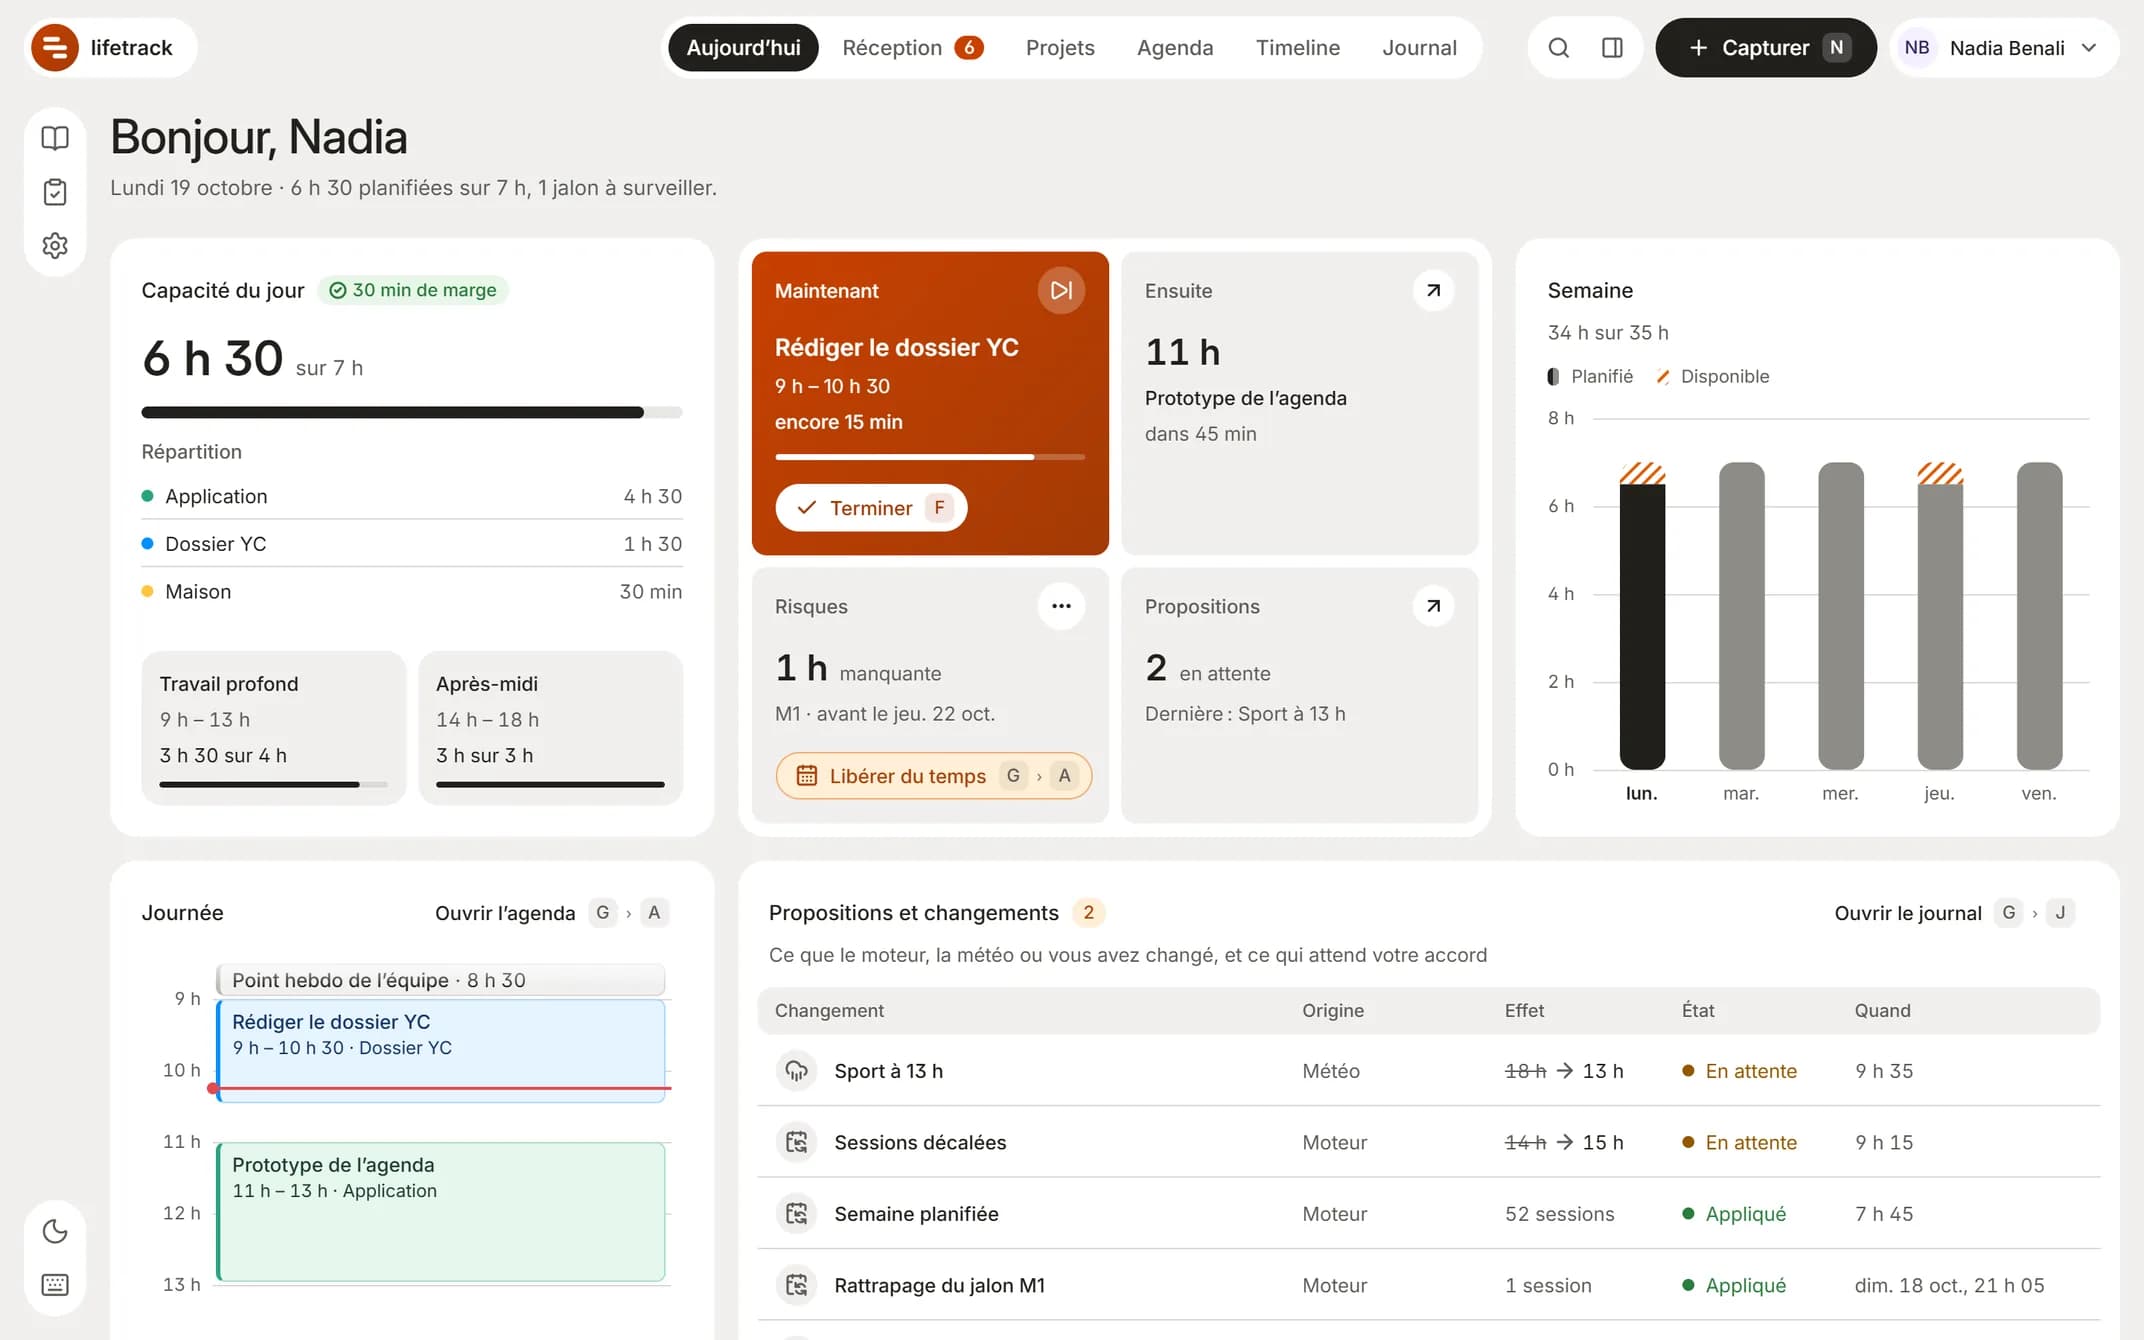Viewport: 2144px width, 1340px height.
Task: Open the clipboard checklist sidebar icon
Action: point(55,192)
